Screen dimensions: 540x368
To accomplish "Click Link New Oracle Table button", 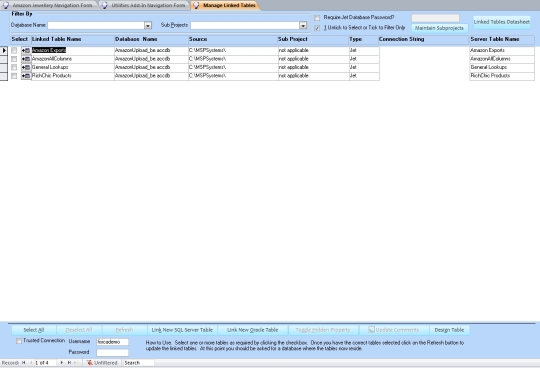I will [x=252, y=330].
